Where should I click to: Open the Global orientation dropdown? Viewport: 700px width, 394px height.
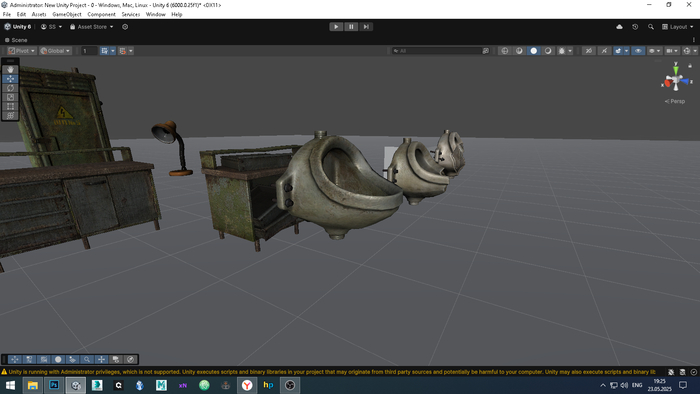pyautogui.click(x=55, y=51)
